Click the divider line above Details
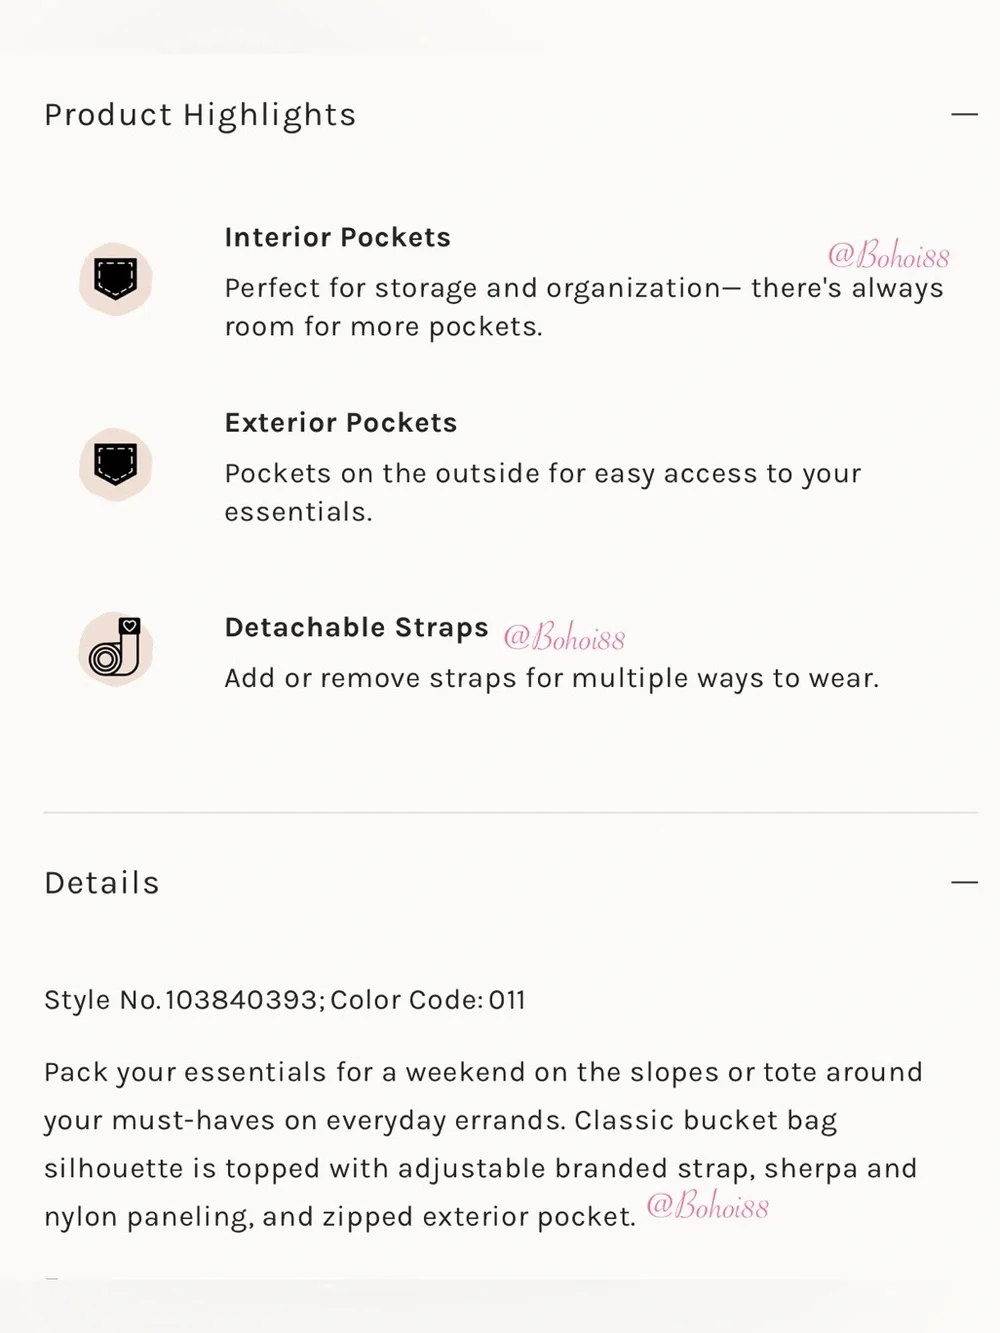Viewport: 1000px width, 1333px height. (x=511, y=813)
